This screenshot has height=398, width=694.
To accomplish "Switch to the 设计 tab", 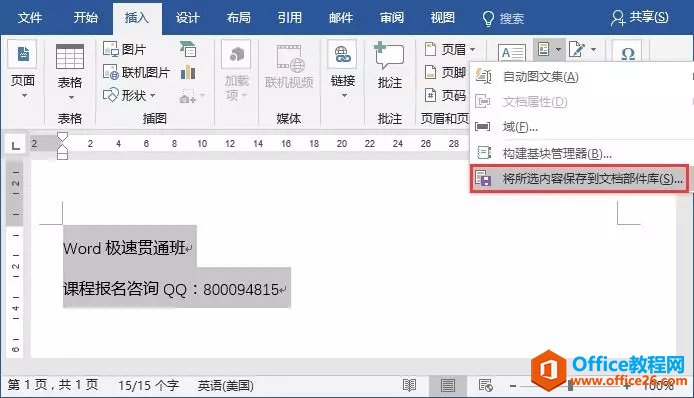I will point(188,18).
